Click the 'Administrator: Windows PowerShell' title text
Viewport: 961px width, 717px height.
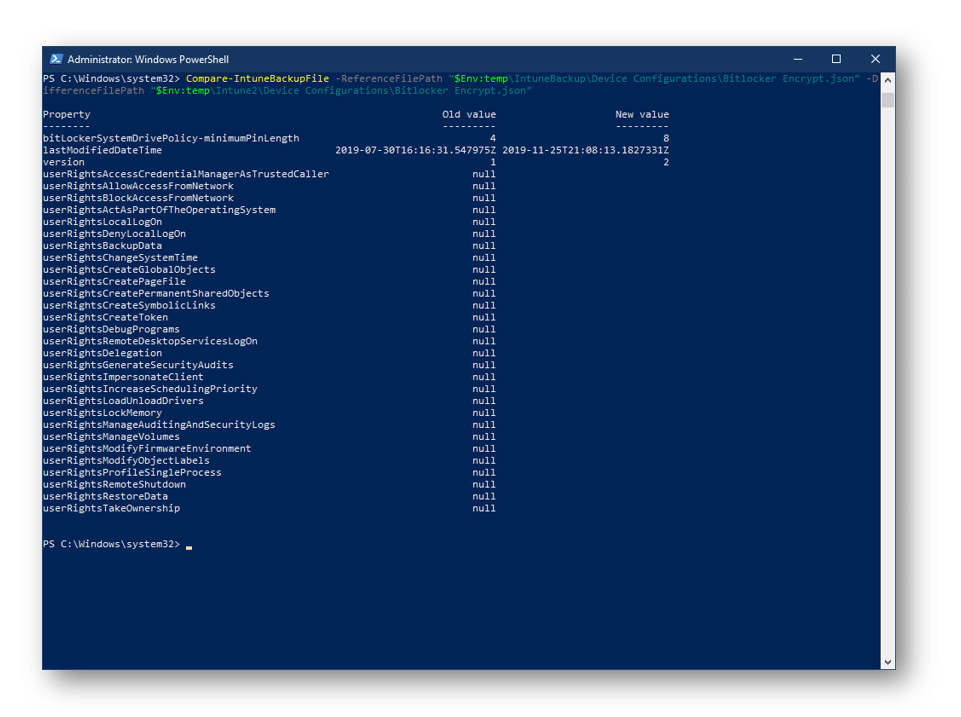click(148, 59)
